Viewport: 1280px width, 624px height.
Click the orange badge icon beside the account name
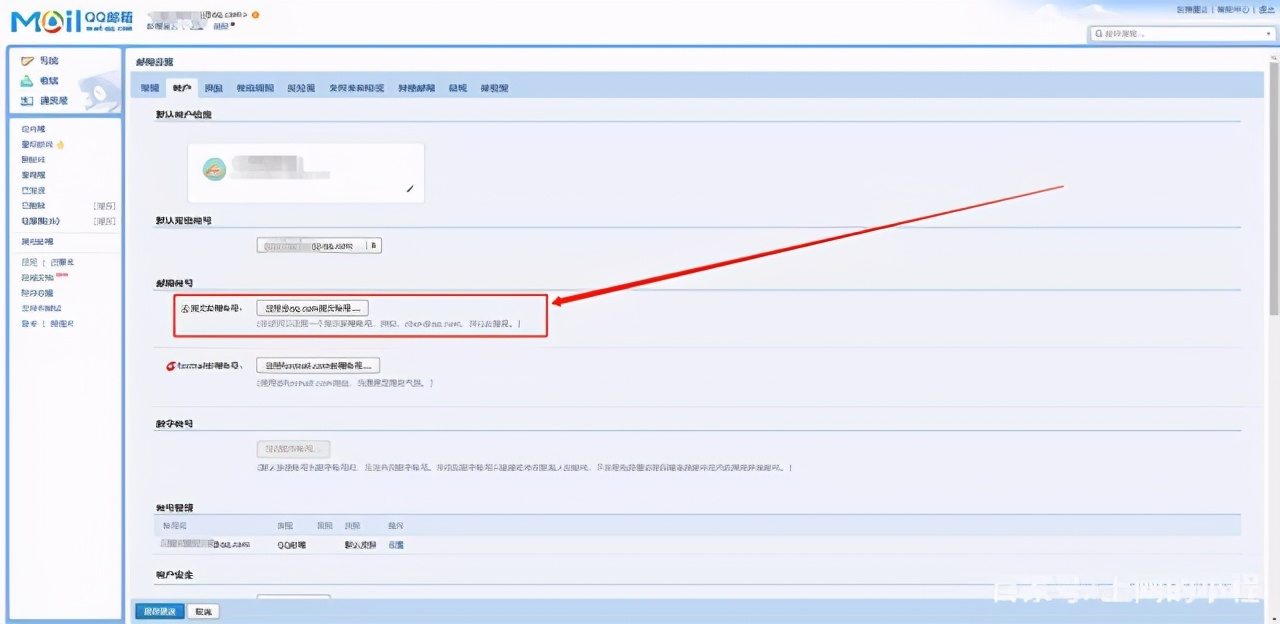click(255, 15)
